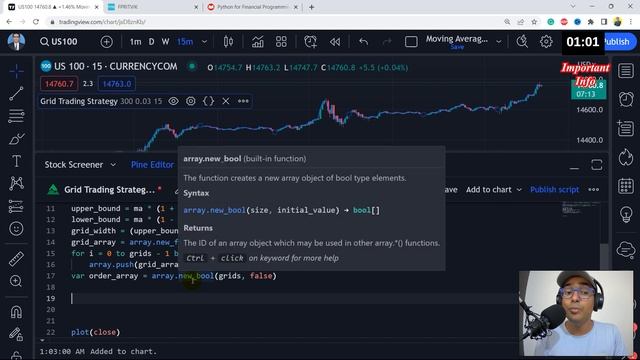
Task: Bookmark this page with star icon
Action: click(x=534, y=22)
